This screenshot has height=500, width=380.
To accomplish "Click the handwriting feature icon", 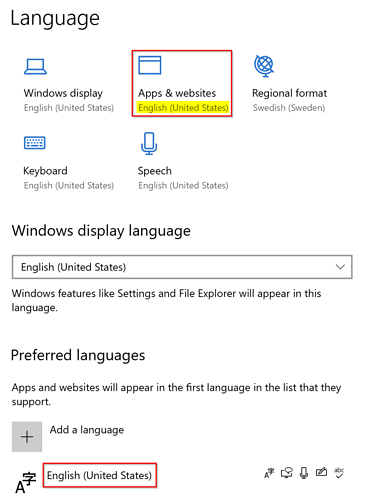I will point(321,472).
